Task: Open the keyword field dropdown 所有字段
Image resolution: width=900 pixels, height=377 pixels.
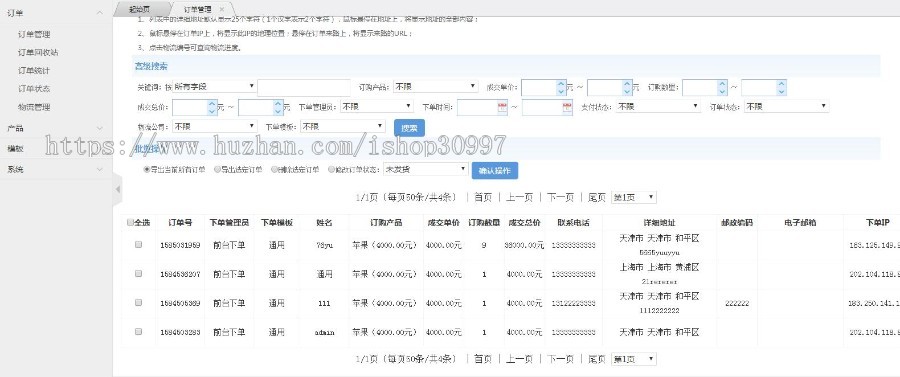Action: [x=214, y=86]
